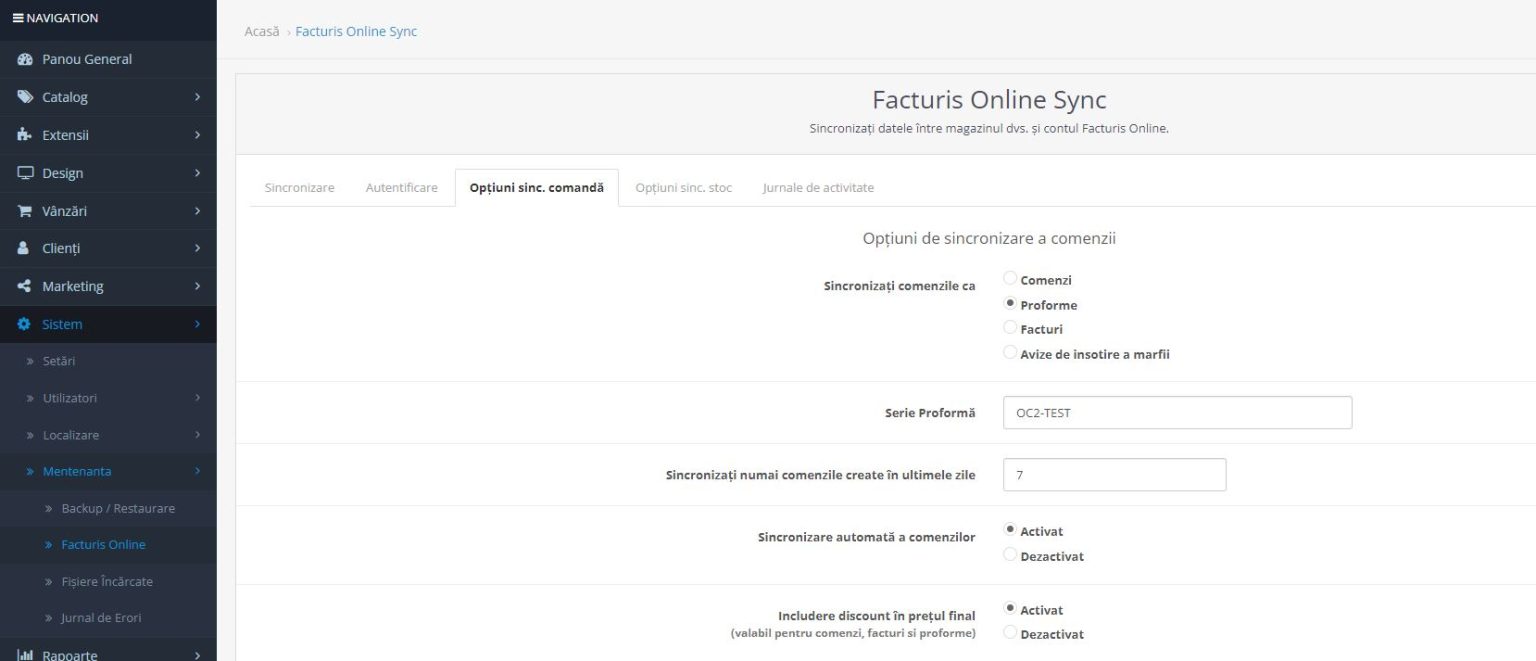
Task: Select the Opțiuni sinc. comandă tab
Action: (537, 188)
